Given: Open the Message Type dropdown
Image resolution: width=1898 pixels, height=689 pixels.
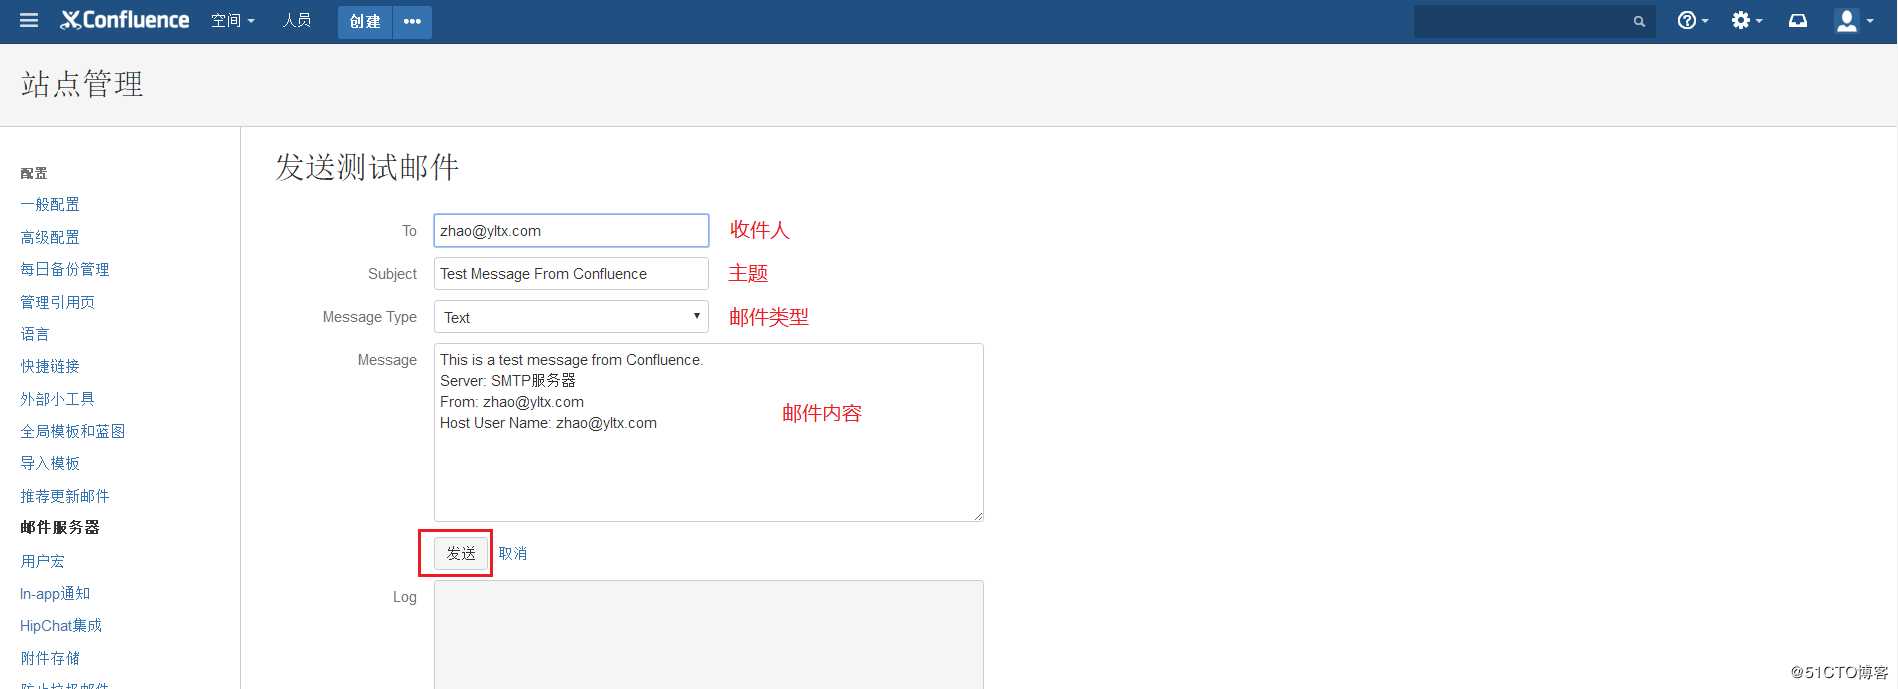Looking at the screenshot, I should pyautogui.click(x=571, y=317).
